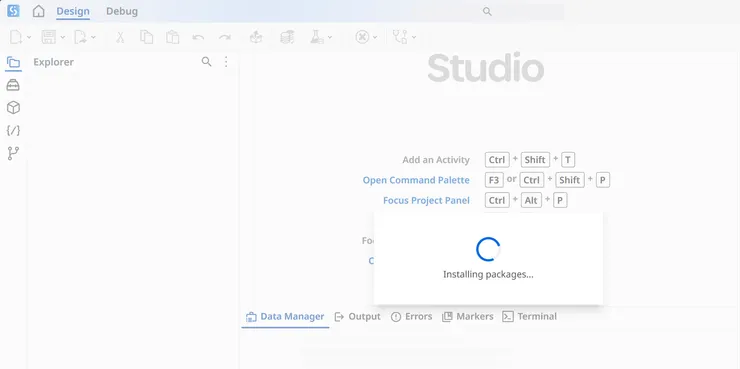Click the Cut scissors icon
The image size is (740, 369).
[120, 37]
